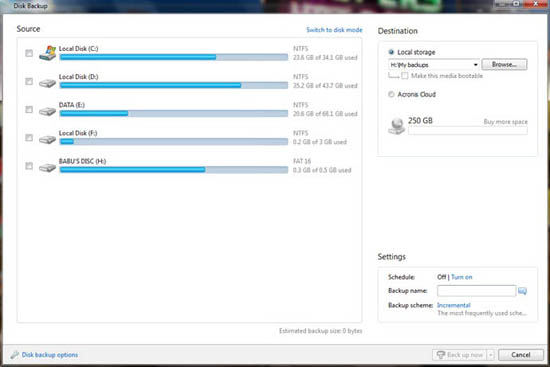Check the DATA (E:) checkbox

click(29, 109)
